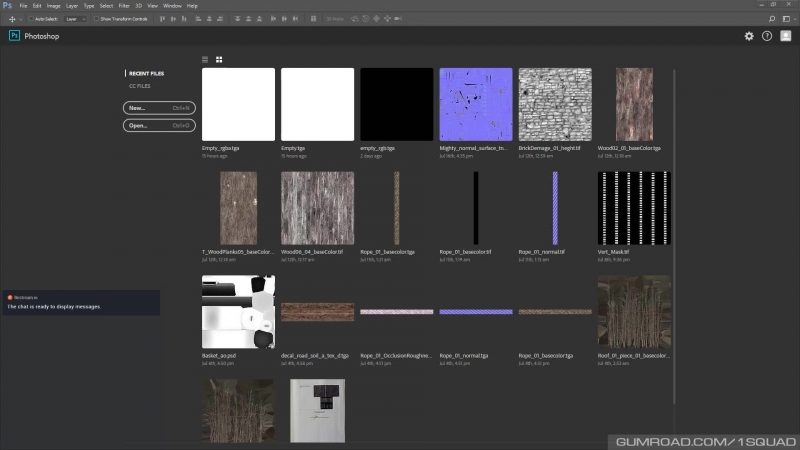This screenshot has height=450, width=800.
Task: Open the Image menu
Action: [x=54, y=6]
